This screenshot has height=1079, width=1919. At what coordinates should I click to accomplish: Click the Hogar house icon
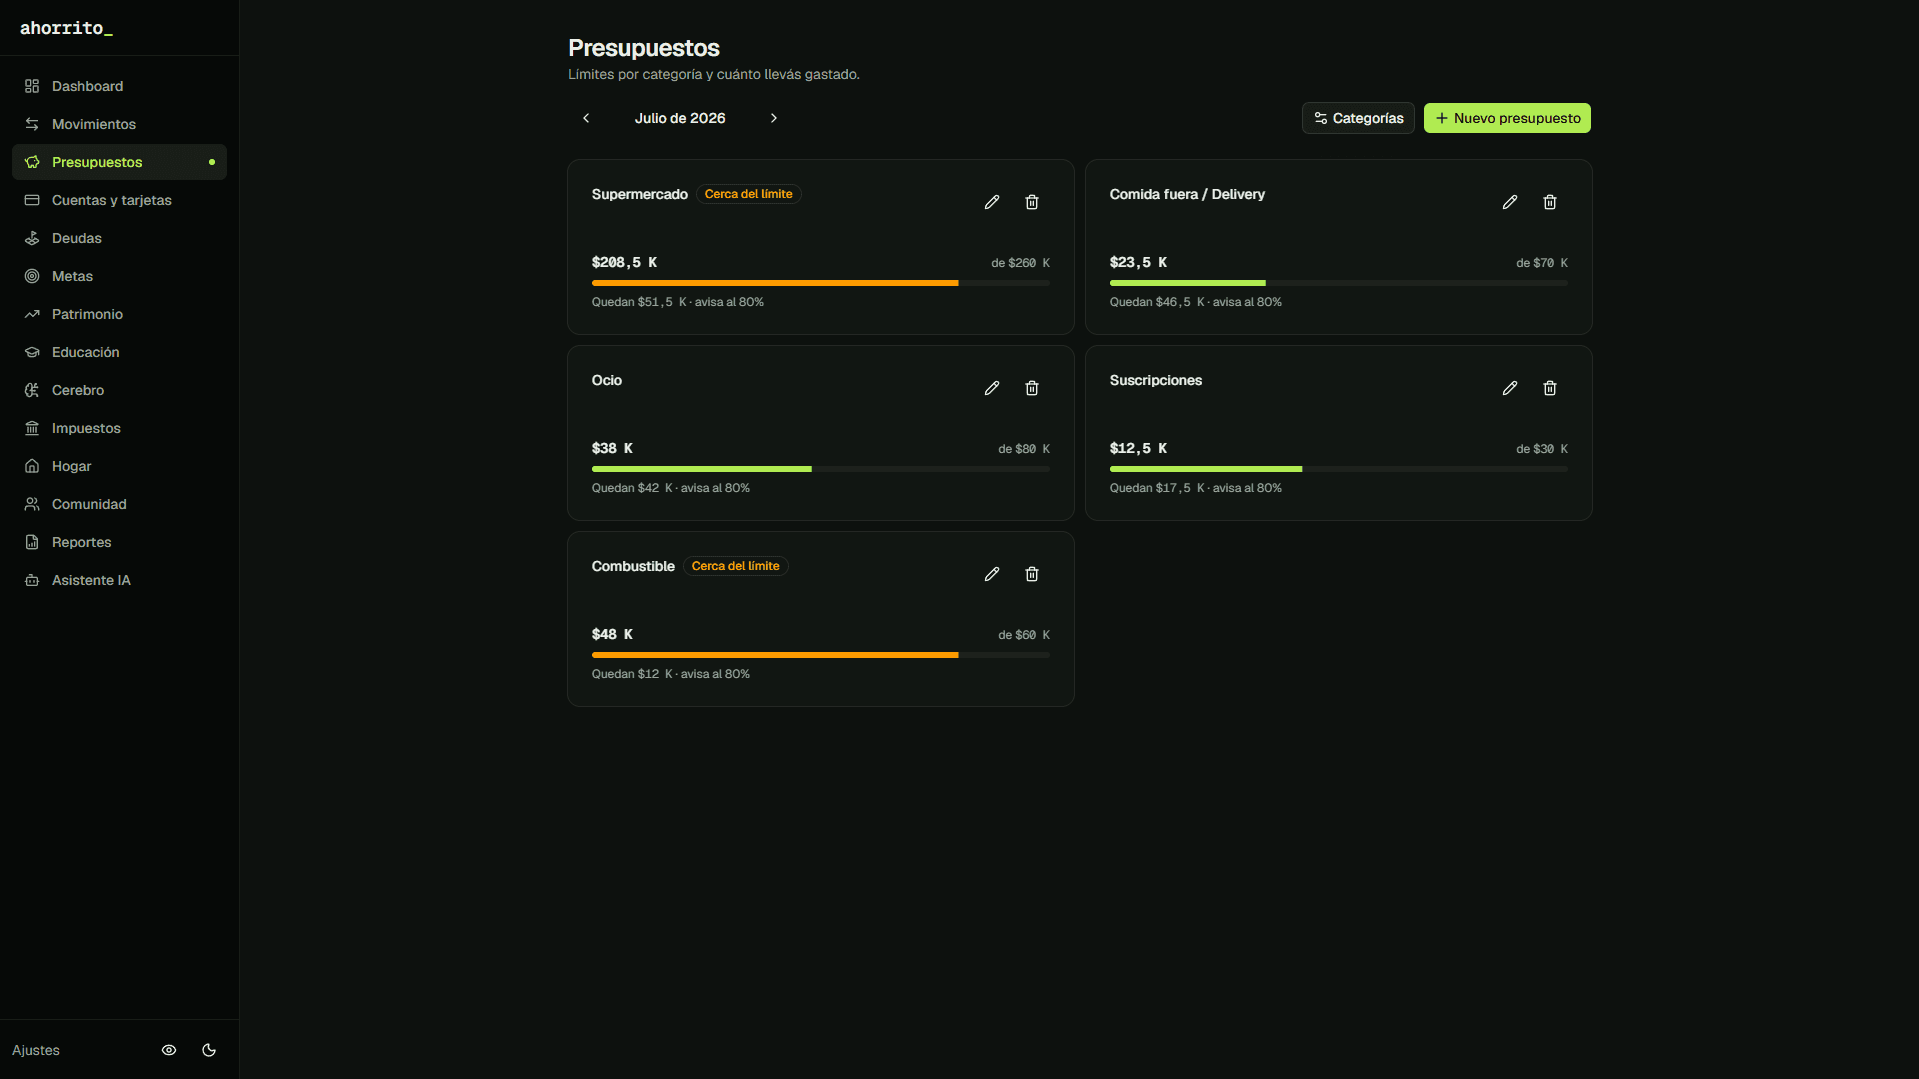click(x=32, y=466)
